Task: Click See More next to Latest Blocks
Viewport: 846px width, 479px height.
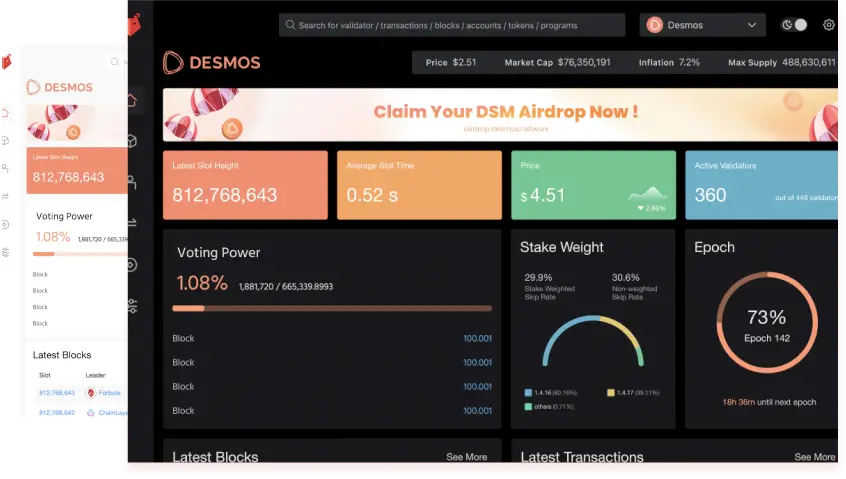Action: click(466, 457)
